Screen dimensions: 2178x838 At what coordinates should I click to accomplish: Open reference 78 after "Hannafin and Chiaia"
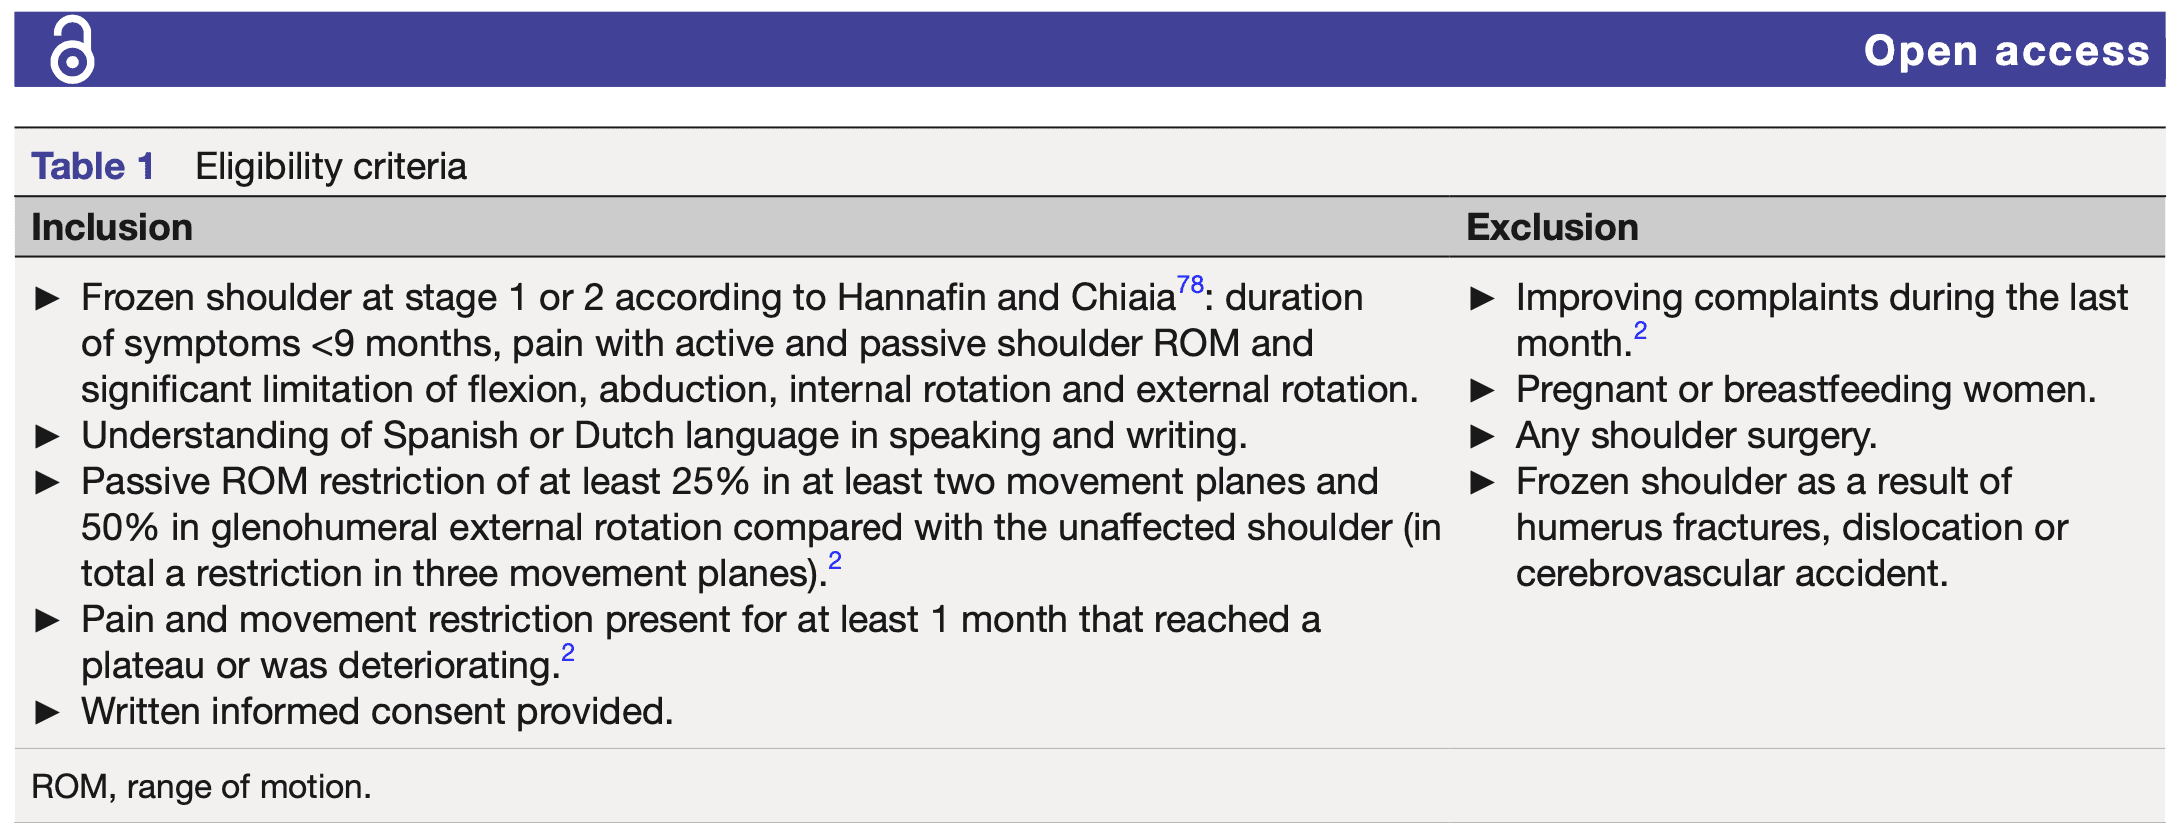[x=1190, y=285]
